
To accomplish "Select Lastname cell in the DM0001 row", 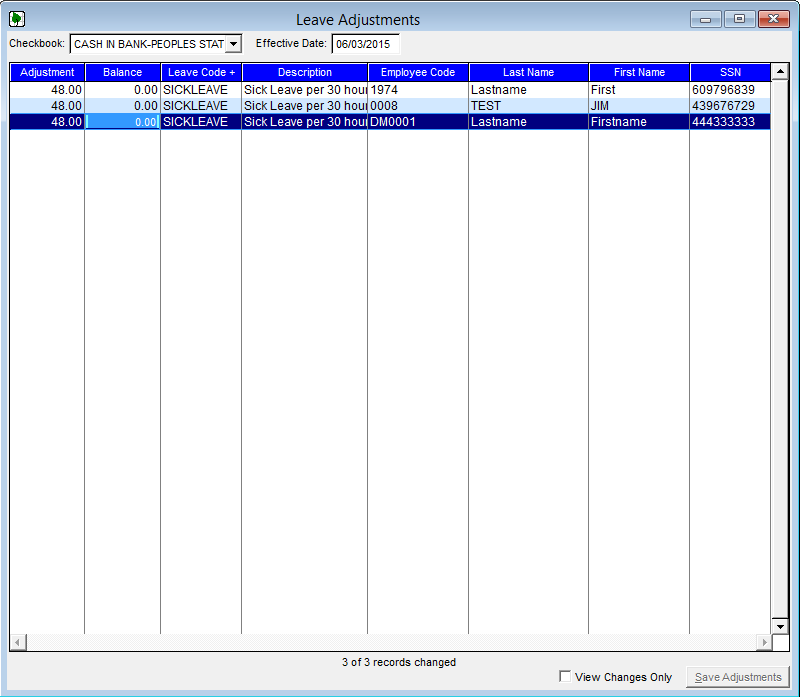I will pos(529,122).
